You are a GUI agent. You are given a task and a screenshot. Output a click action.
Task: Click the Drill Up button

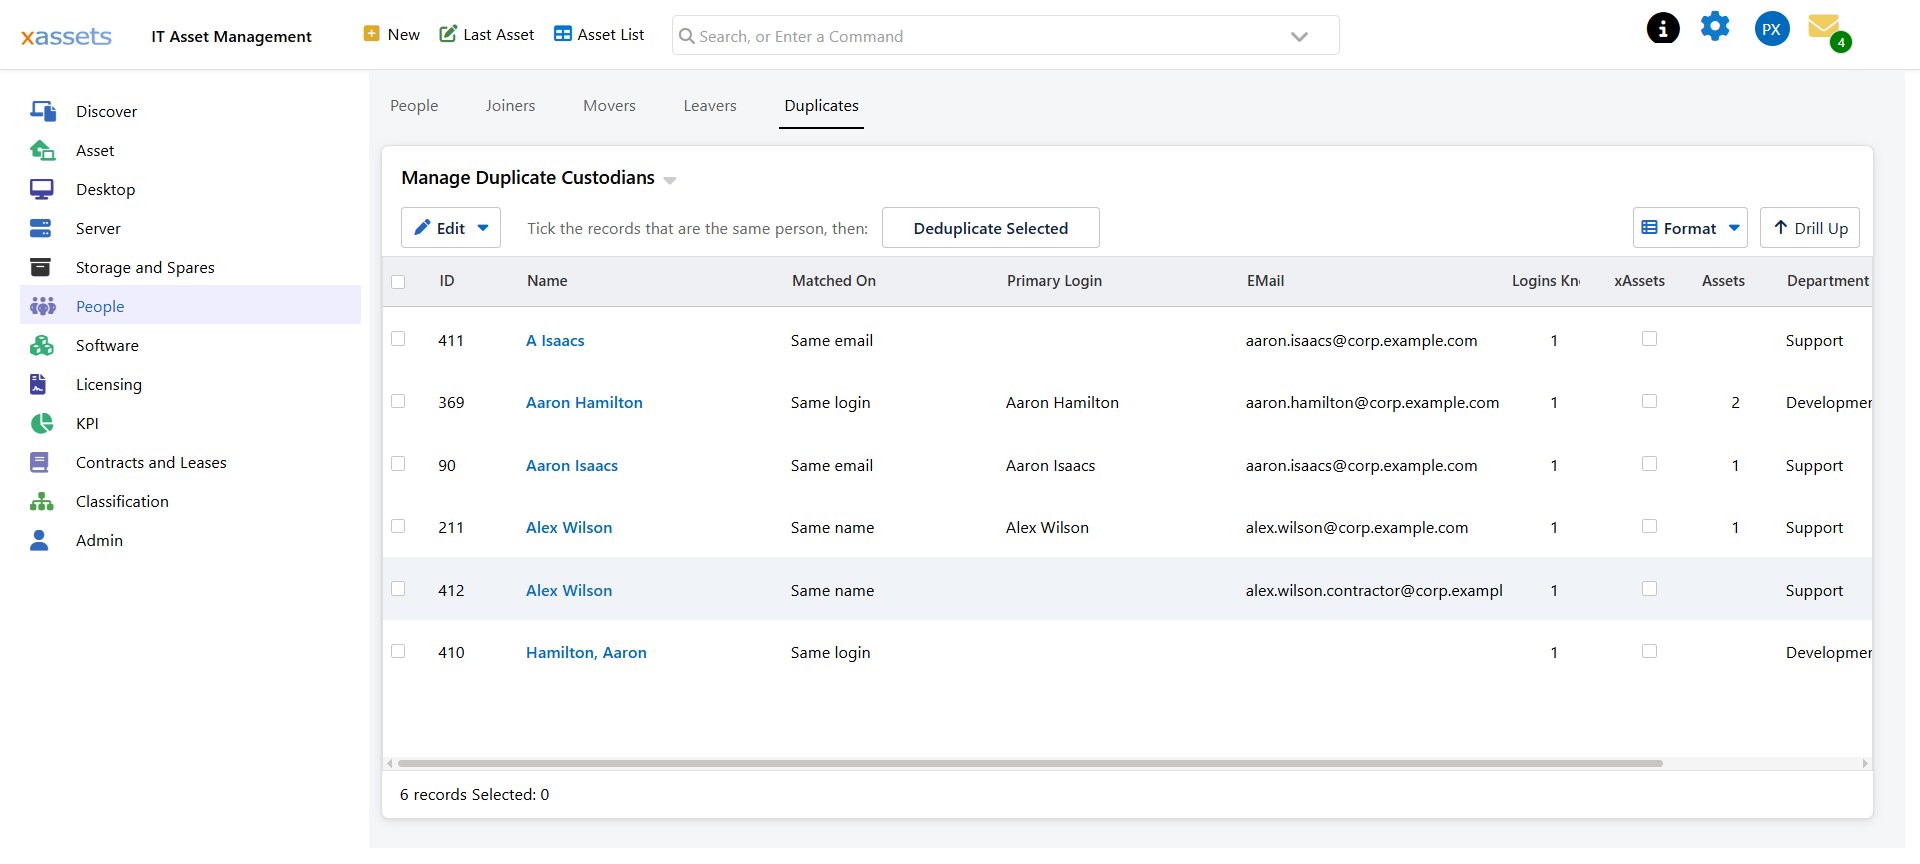(x=1810, y=228)
